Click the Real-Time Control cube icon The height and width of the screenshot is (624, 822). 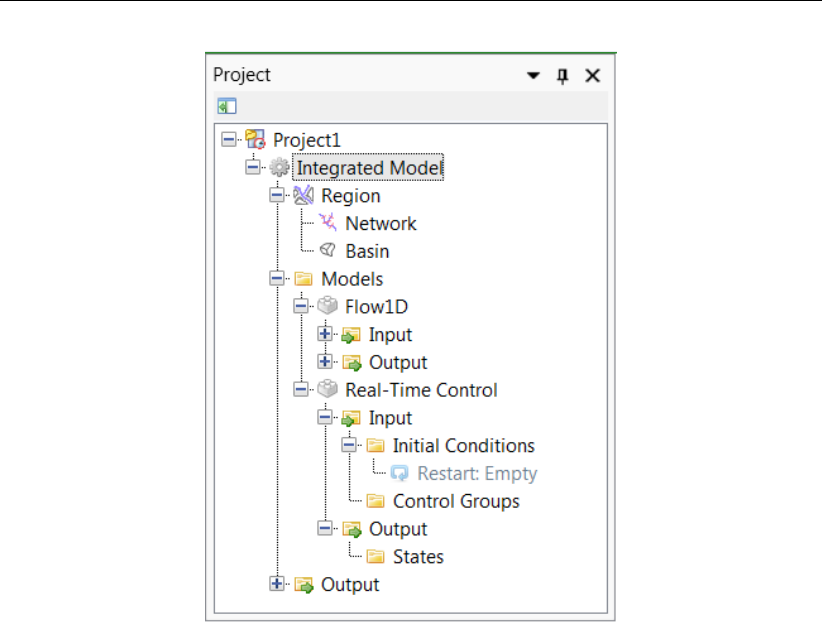tap(327, 390)
